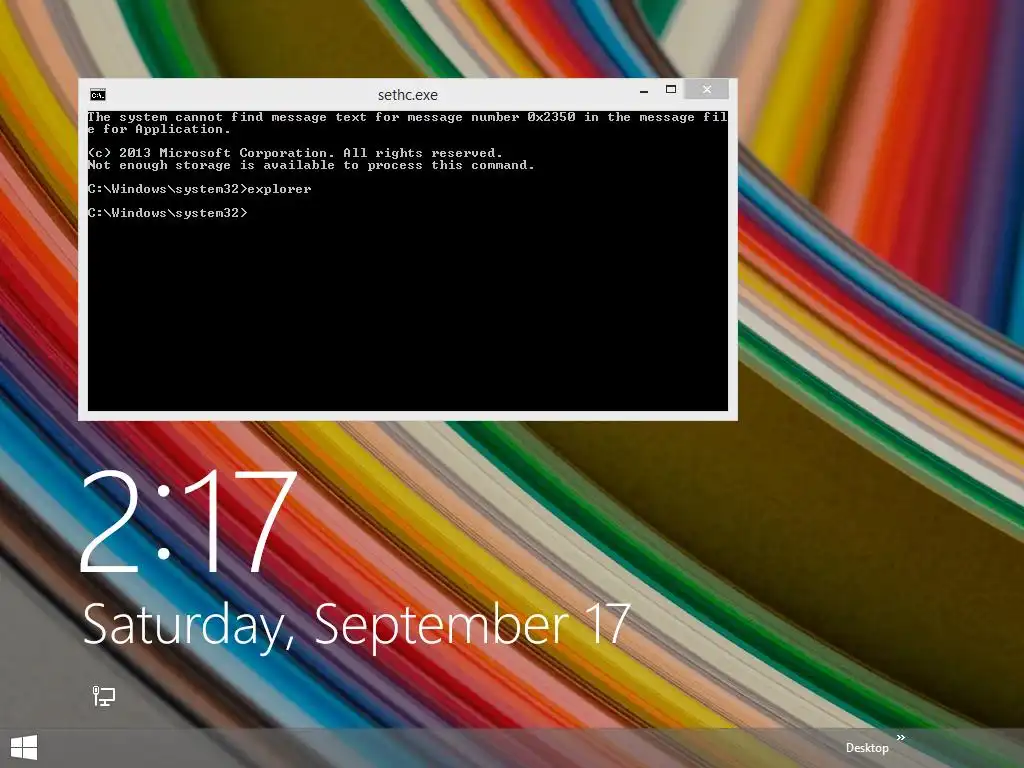This screenshot has width=1024, height=768.
Task: Expand the Desktop toolbar chevron
Action: (901, 737)
